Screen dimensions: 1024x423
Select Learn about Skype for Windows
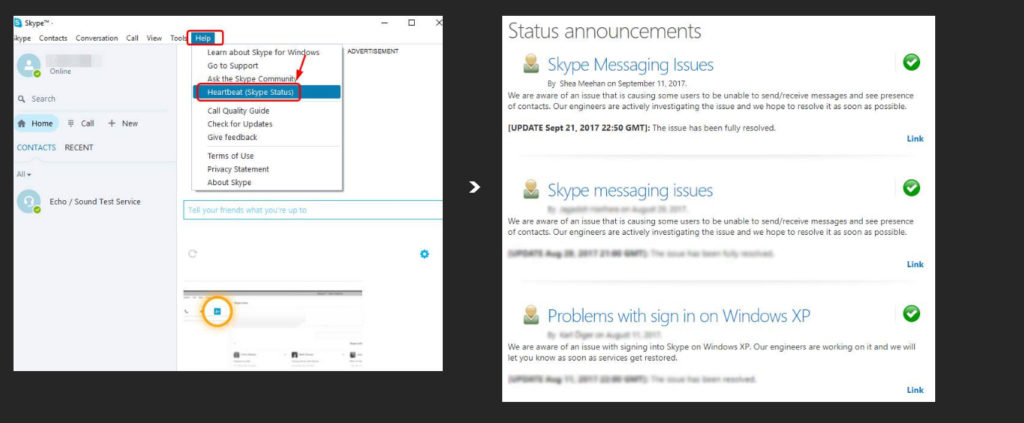[263, 52]
